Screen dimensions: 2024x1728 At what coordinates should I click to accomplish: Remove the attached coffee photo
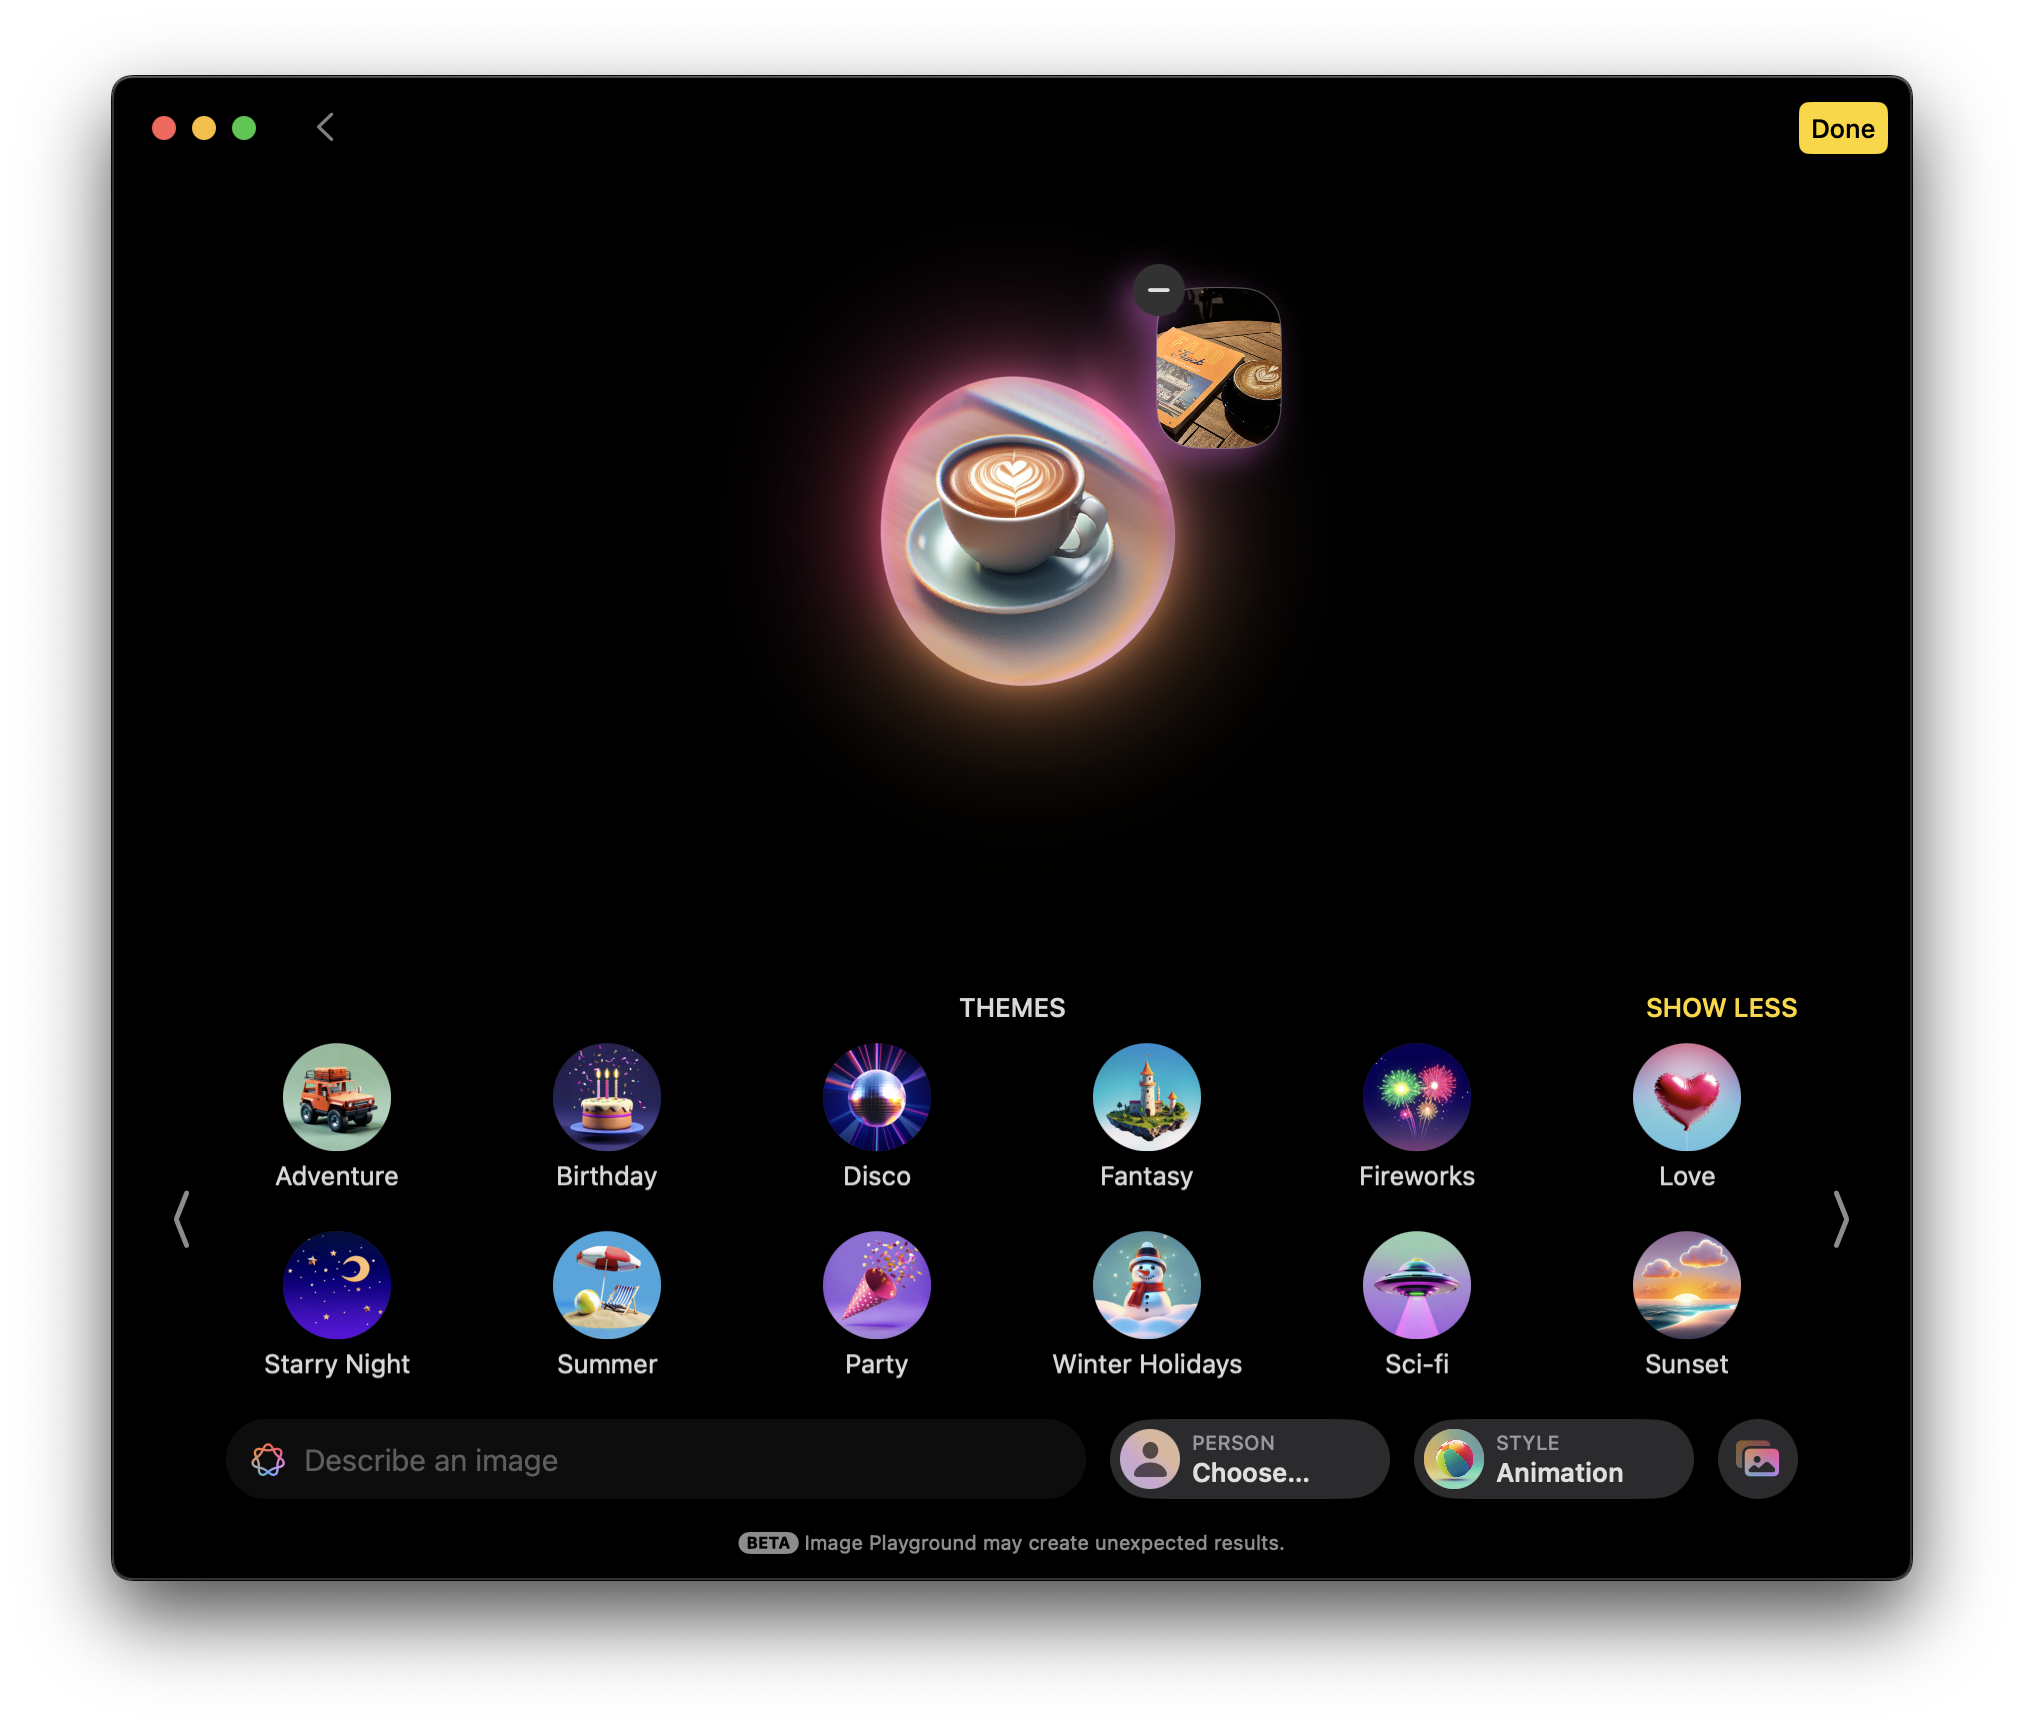click(1160, 289)
